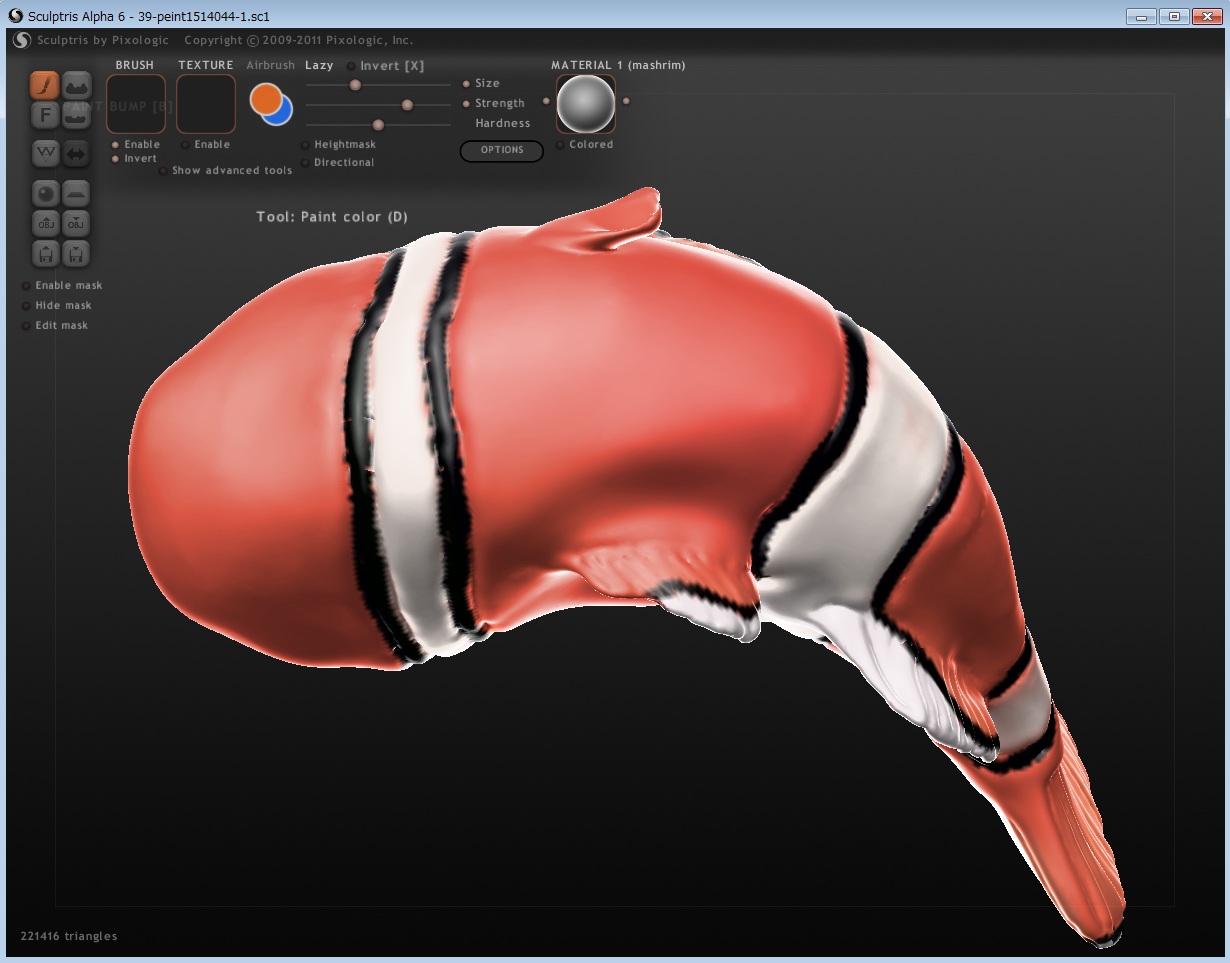Image resolution: width=1230 pixels, height=963 pixels.
Task: Click the import OBJ icon with up arrow
Action: point(45,223)
